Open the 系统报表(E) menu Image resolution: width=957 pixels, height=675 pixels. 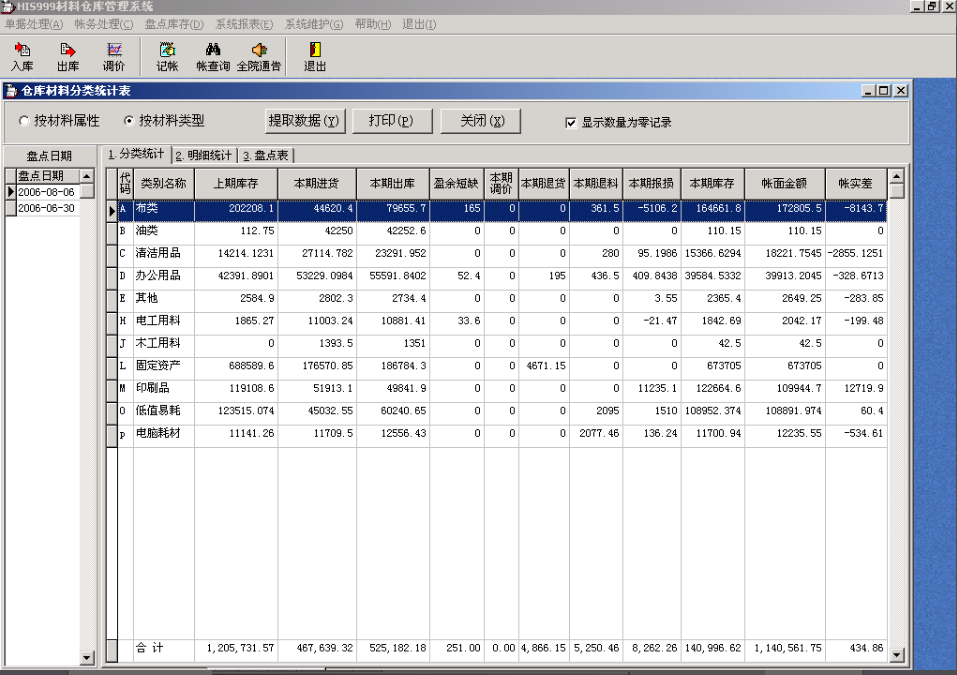tap(244, 24)
